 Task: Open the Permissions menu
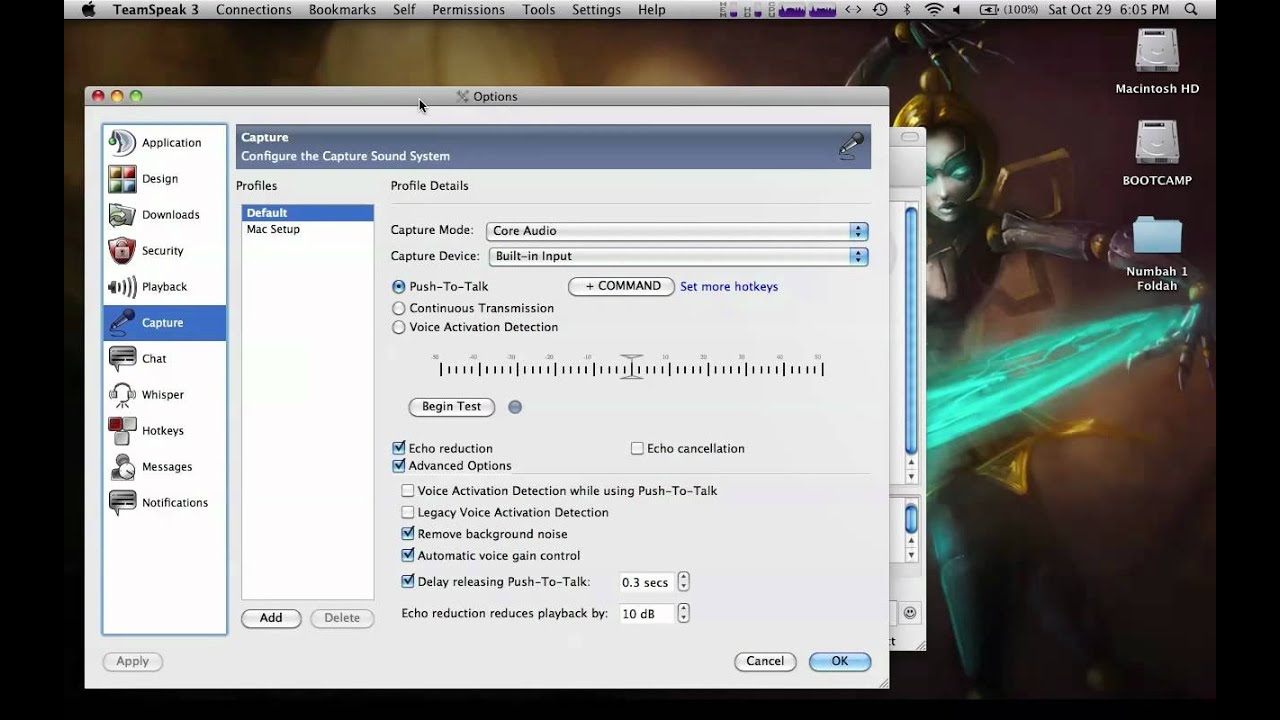(x=468, y=9)
